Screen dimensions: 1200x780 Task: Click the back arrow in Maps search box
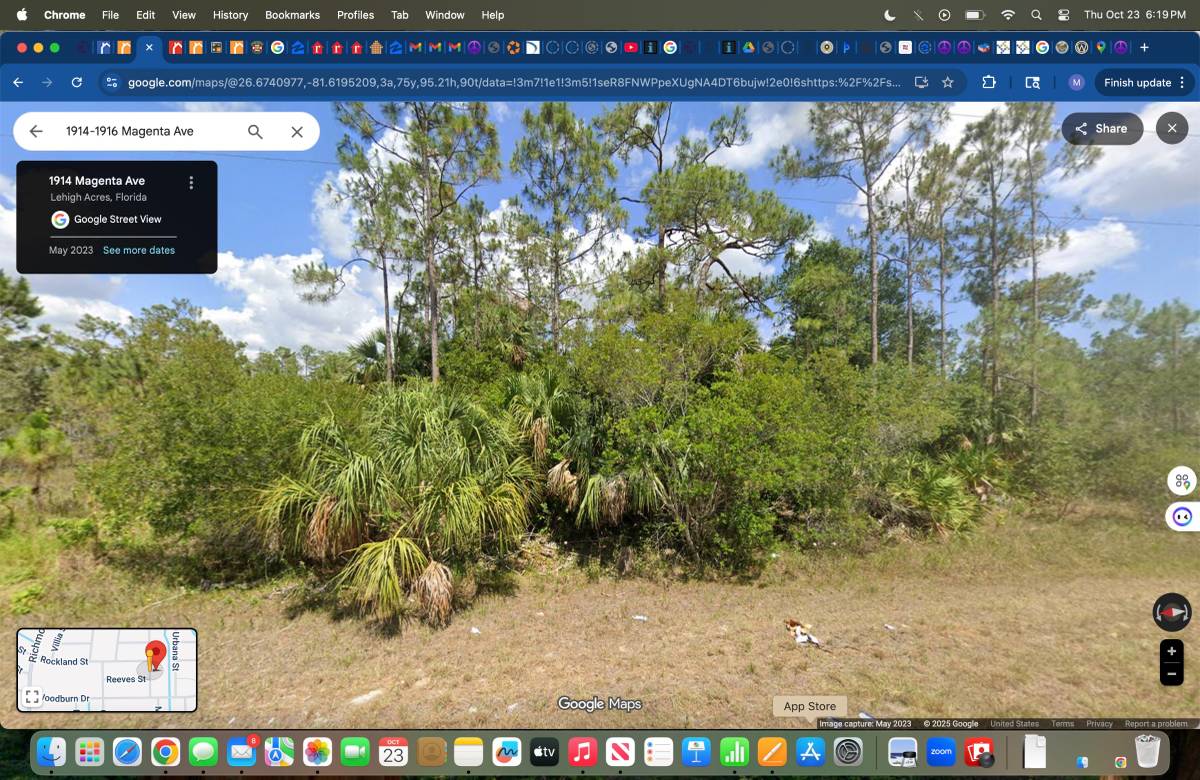click(x=36, y=131)
